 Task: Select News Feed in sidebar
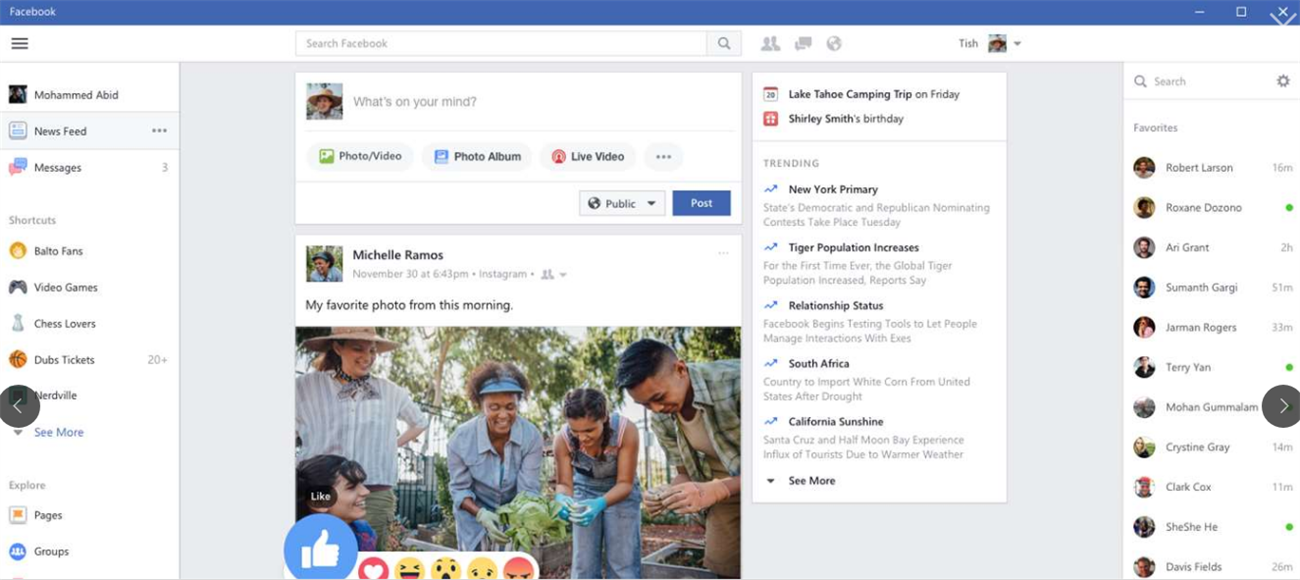(x=60, y=131)
